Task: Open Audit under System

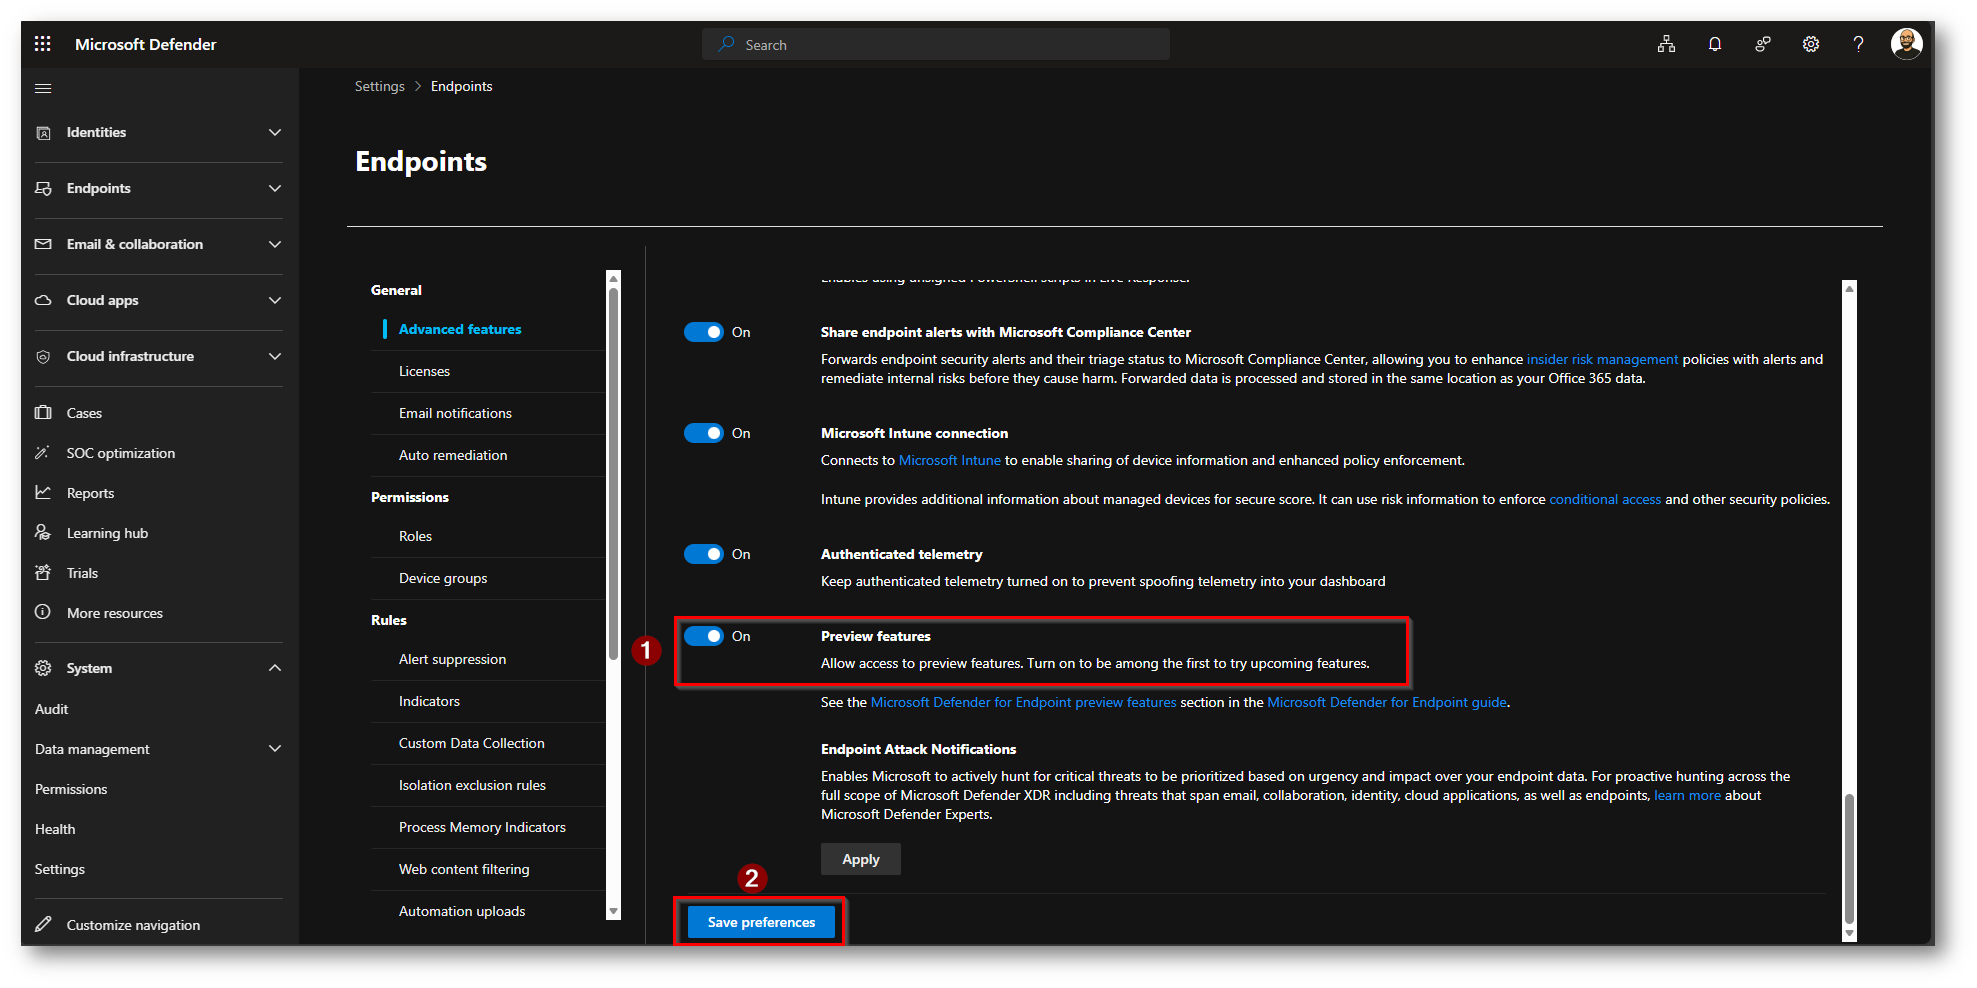Action: pyautogui.click(x=52, y=709)
